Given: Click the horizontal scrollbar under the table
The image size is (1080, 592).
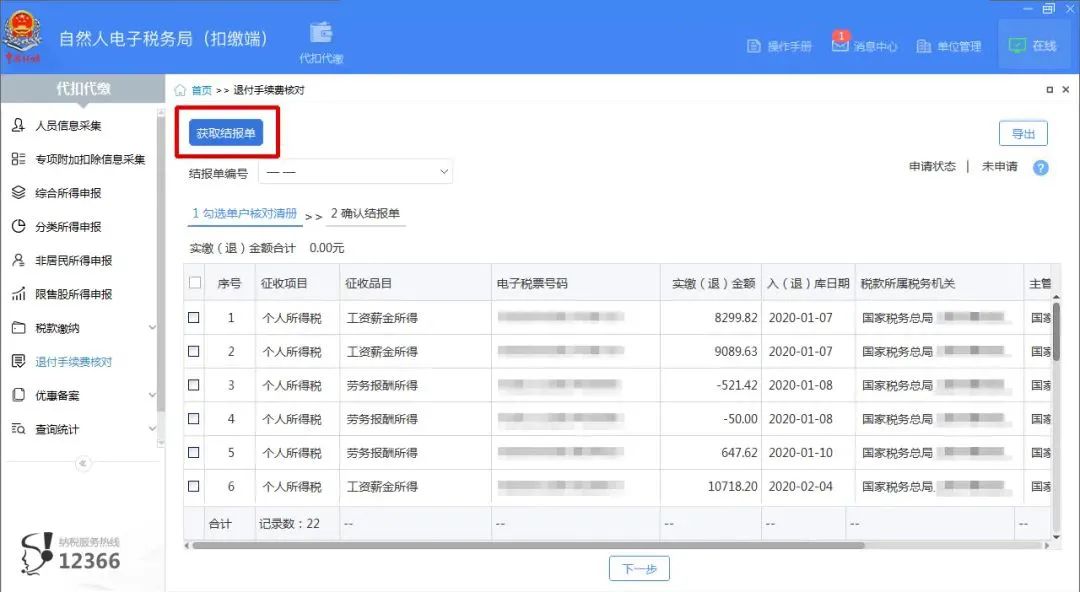Looking at the screenshot, I should [528, 545].
